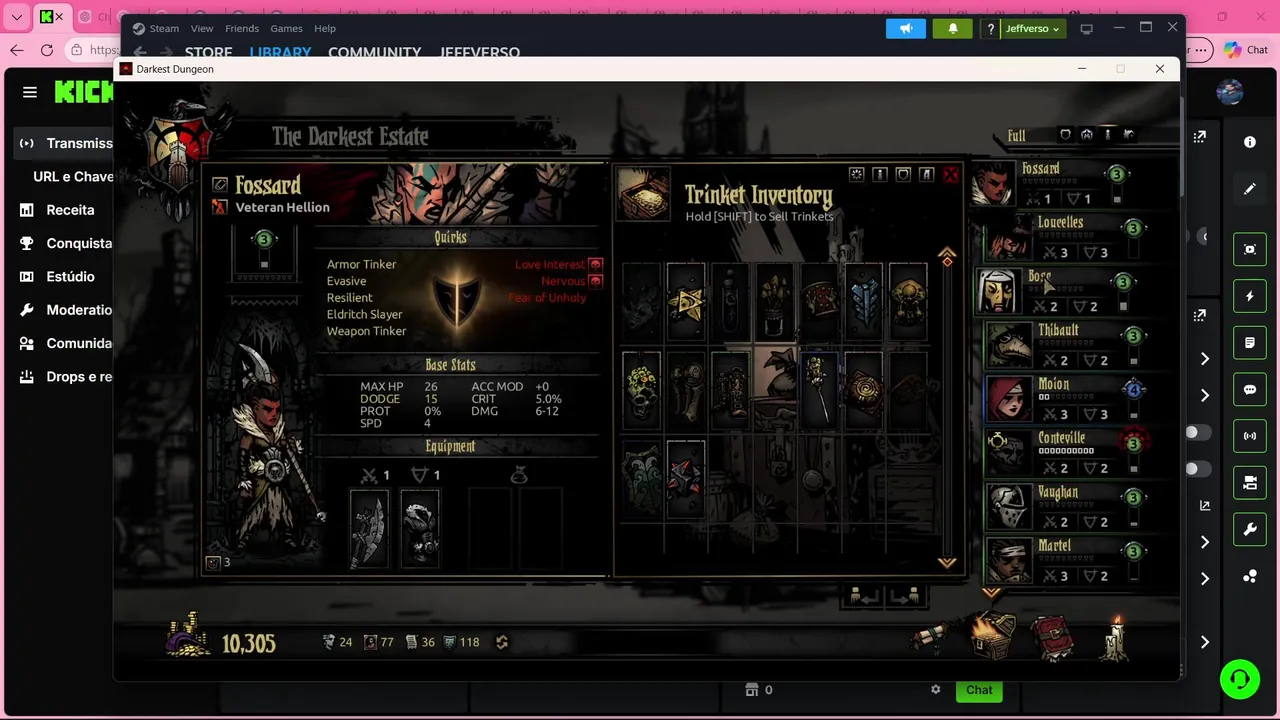Select the dark vial trinket

730,302
